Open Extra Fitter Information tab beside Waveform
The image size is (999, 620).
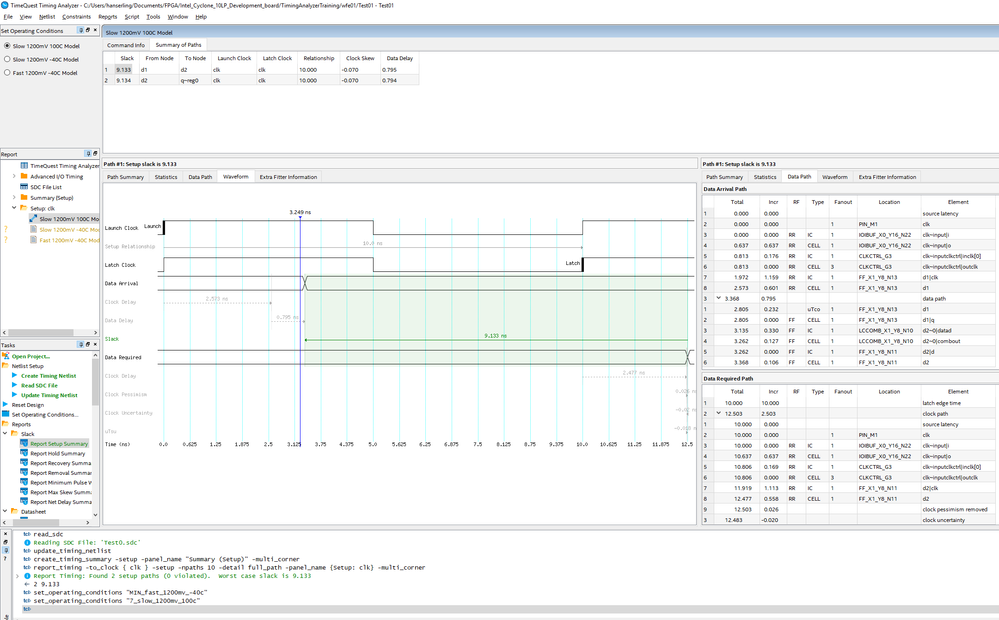click(x=288, y=177)
